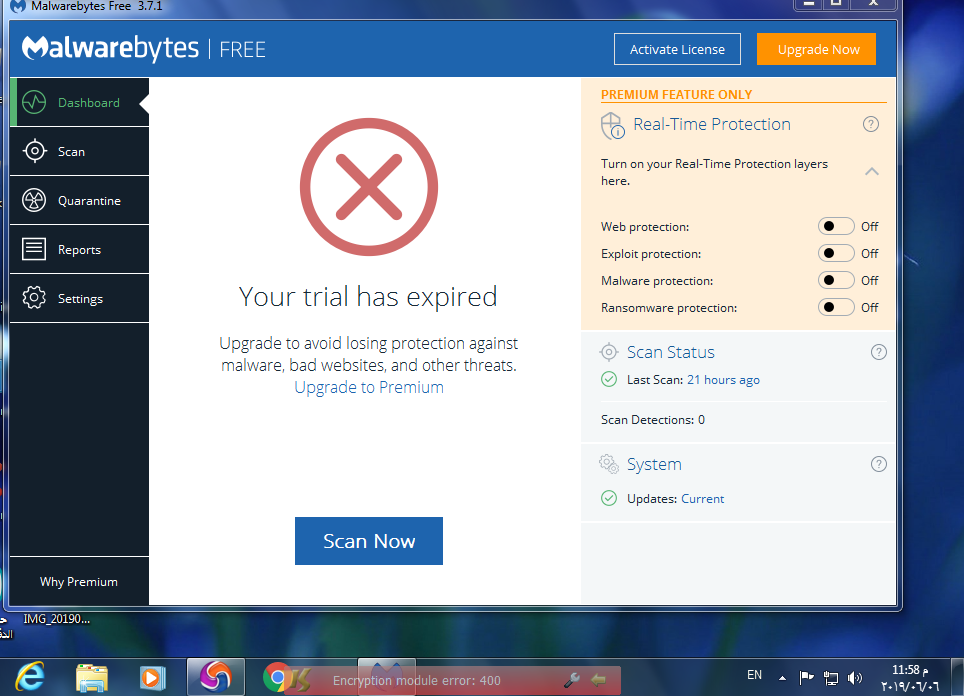The width and height of the screenshot is (964, 696).
Task: Click the EN language indicator
Action: point(754,674)
